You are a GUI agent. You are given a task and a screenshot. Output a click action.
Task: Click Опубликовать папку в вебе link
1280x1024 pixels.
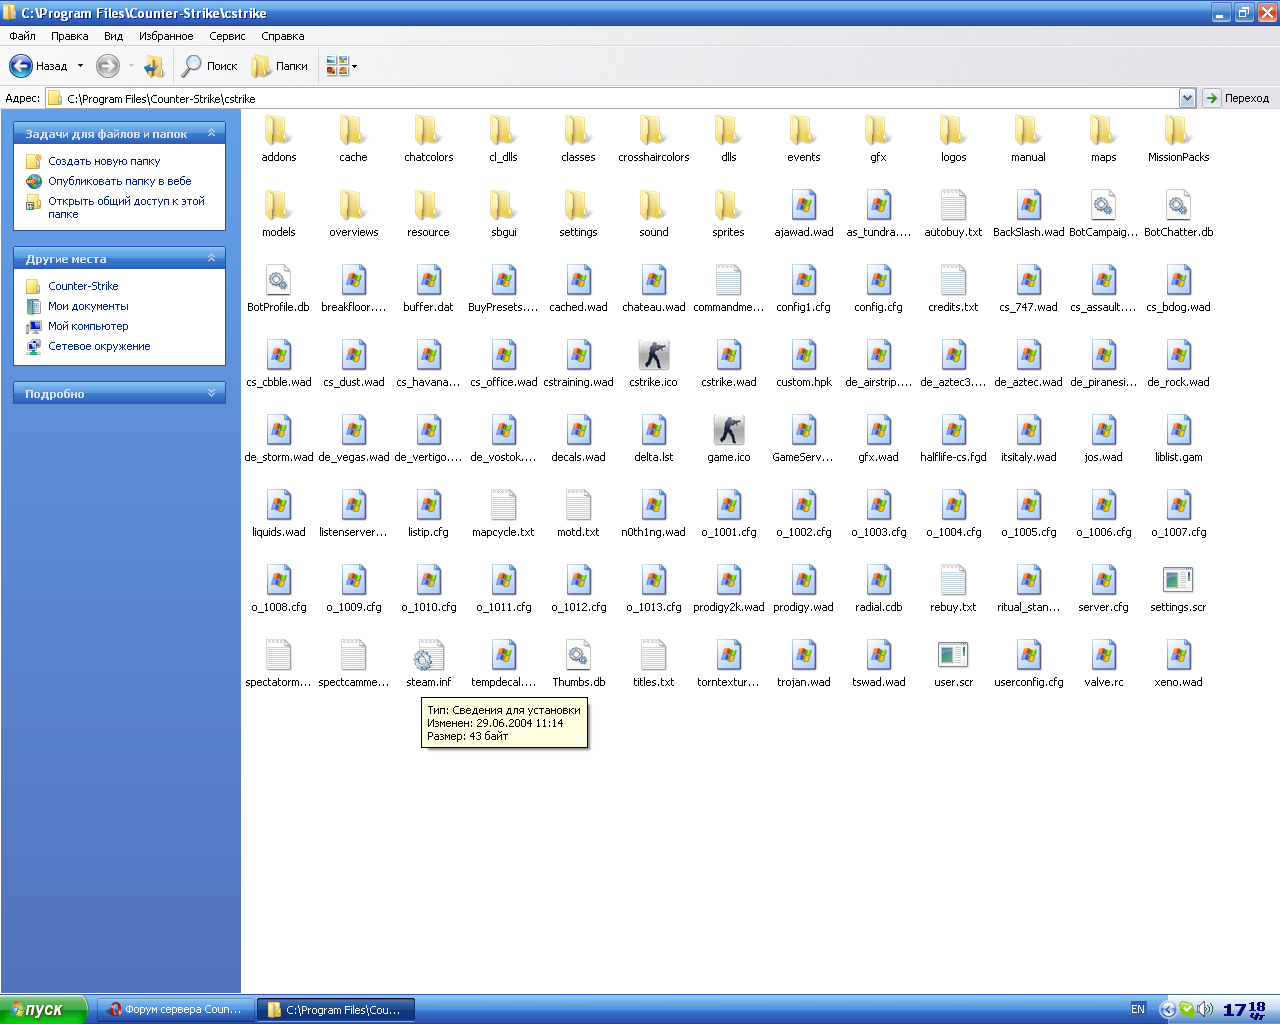click(x=120, y=181)
